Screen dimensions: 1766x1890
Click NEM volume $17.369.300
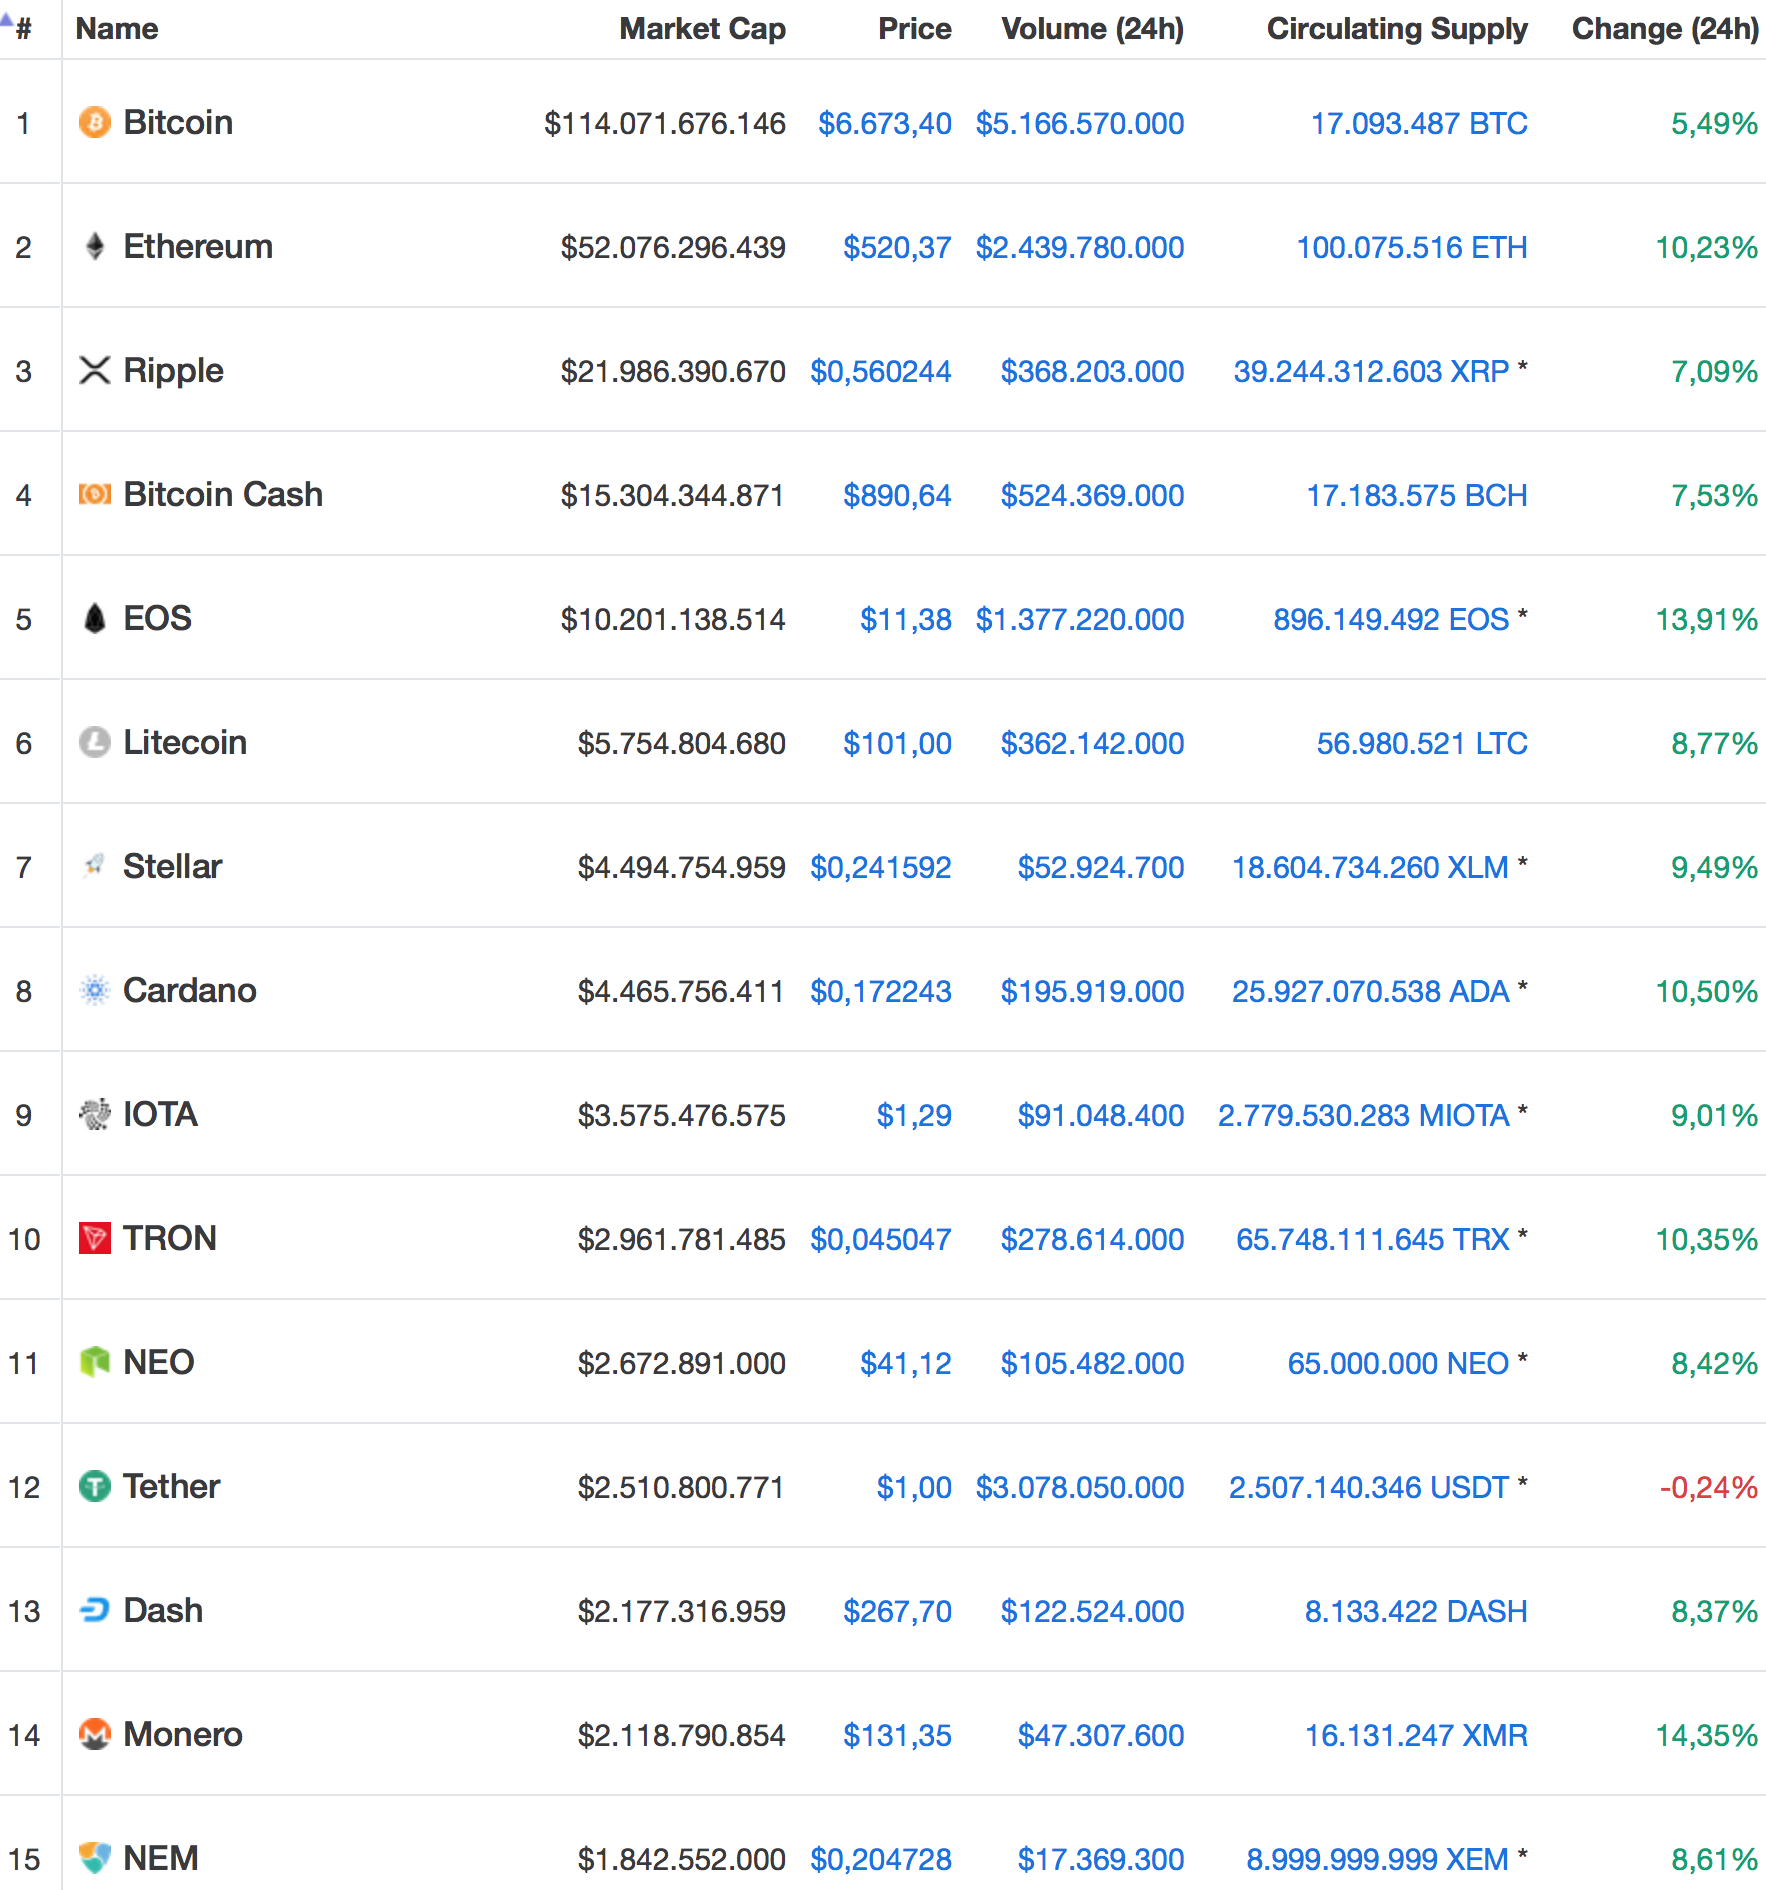[x=1101, y=1859]
